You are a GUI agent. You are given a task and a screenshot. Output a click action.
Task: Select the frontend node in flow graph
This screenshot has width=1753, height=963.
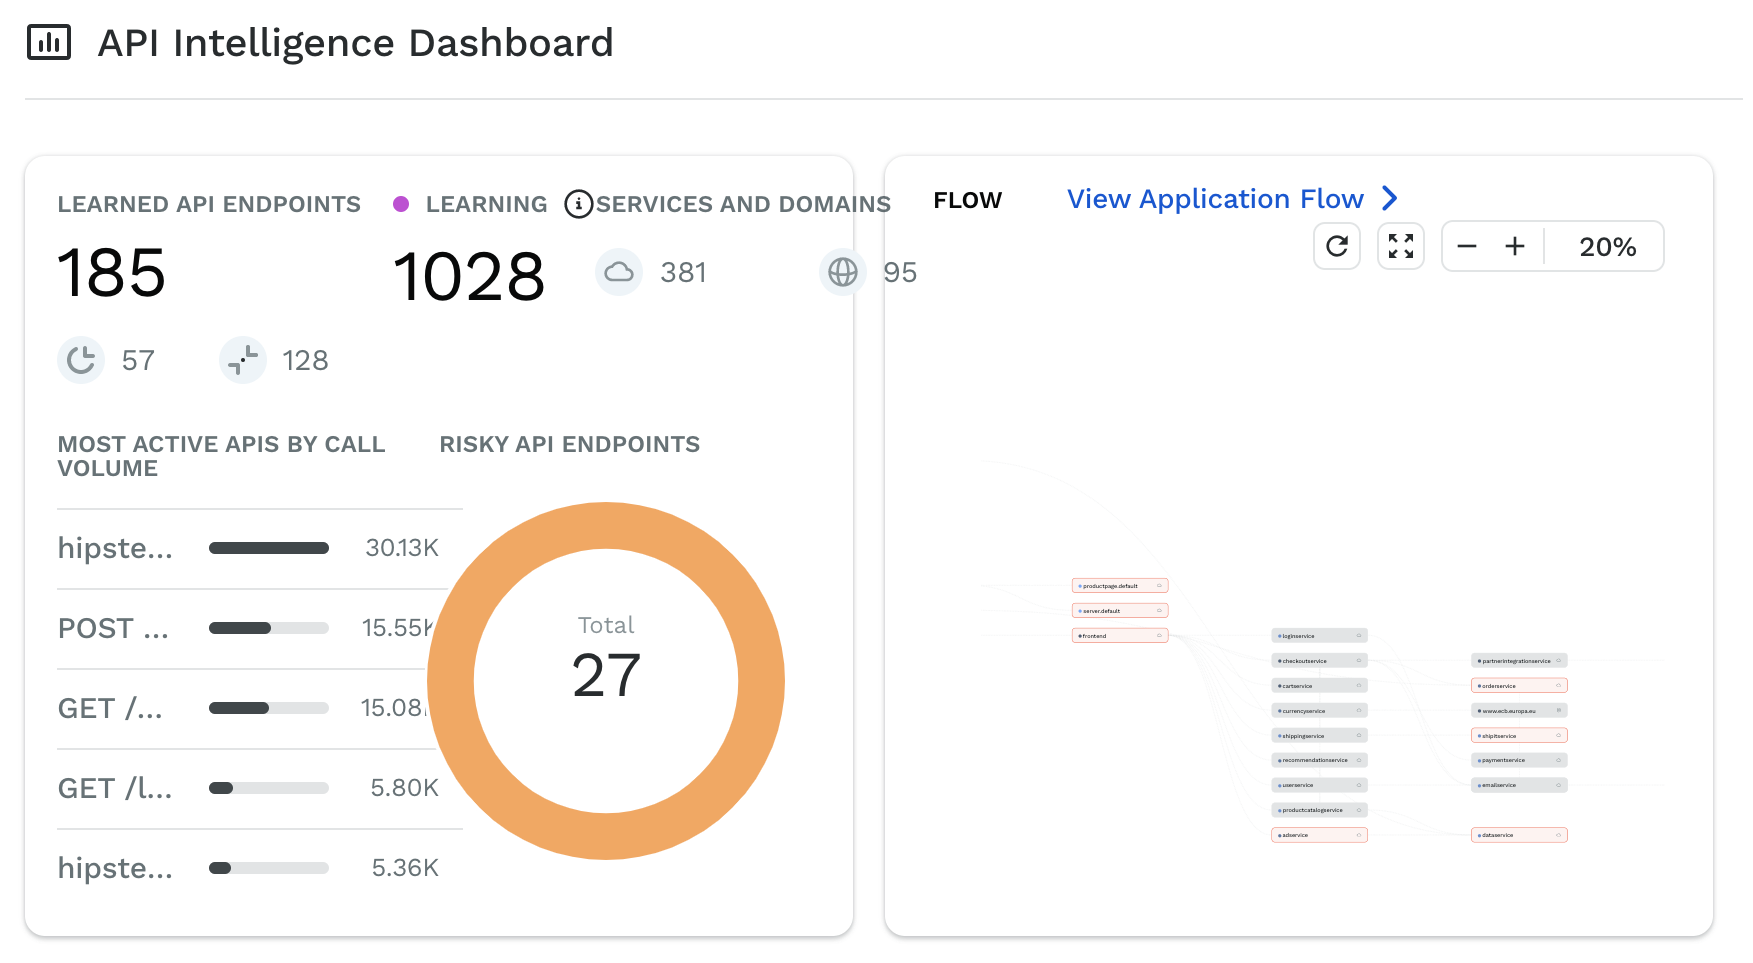pyautogui.click(x=1119, y=636)
